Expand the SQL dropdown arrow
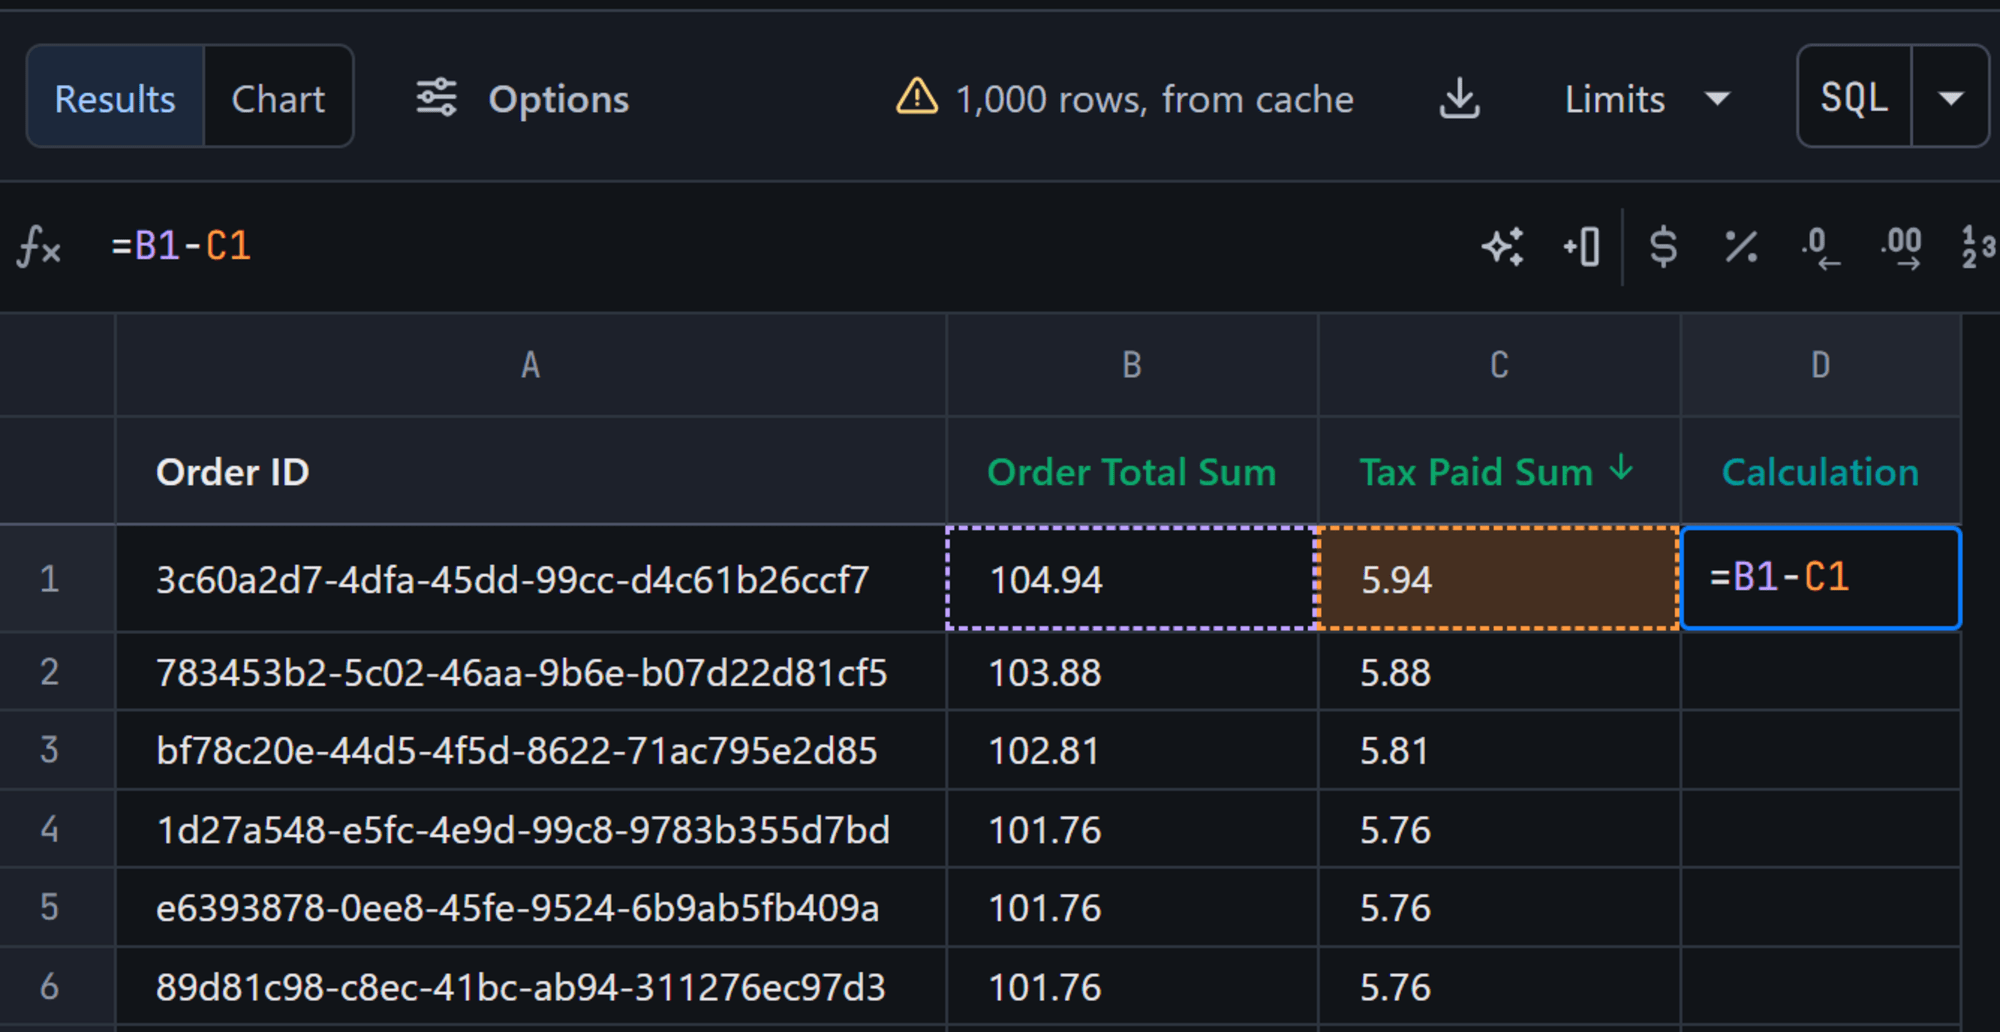The width and height of the screenshot is (2000, 1032). 1950,97
